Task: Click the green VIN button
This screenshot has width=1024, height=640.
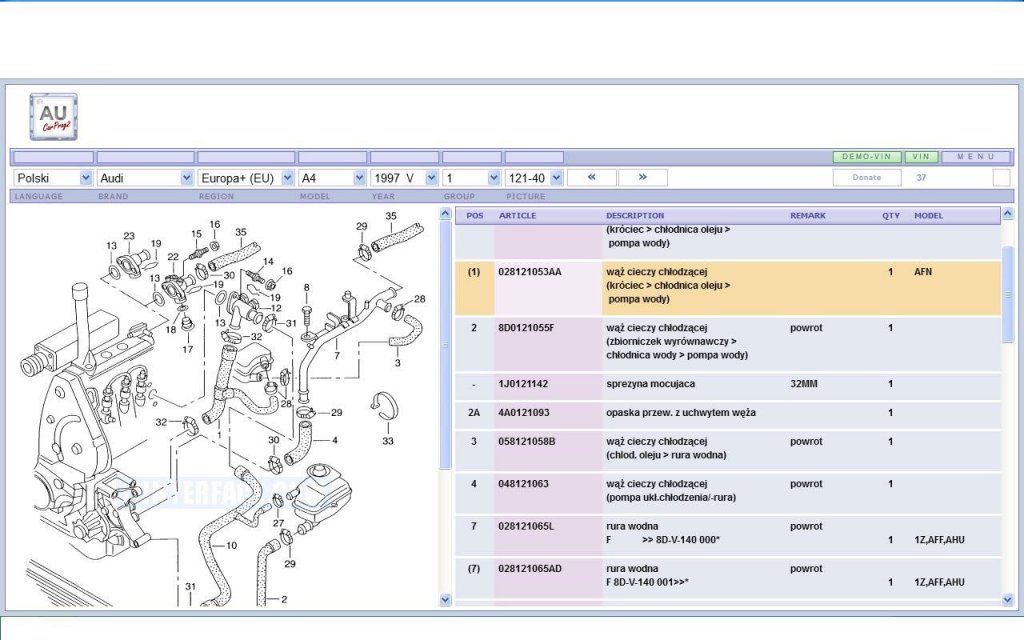Action: (x=921, y=157)
